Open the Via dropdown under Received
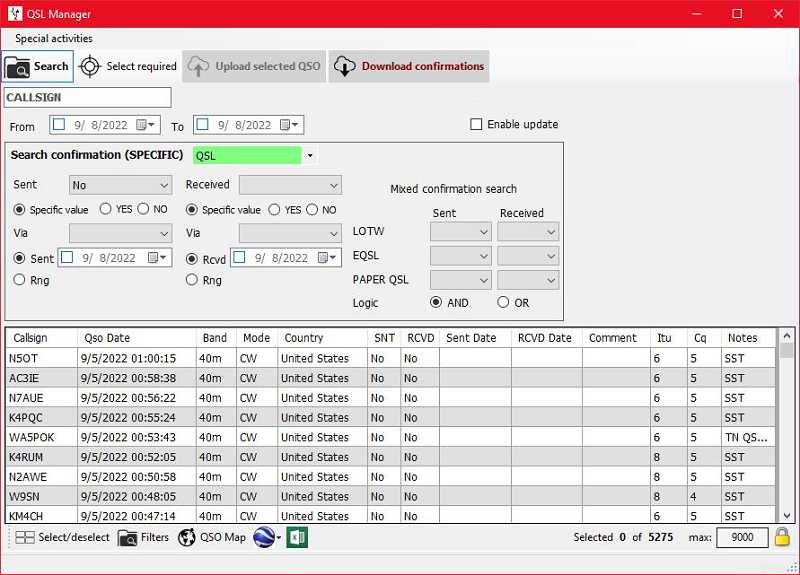Screen dimensions: 800x575 [x=290, y=234]
